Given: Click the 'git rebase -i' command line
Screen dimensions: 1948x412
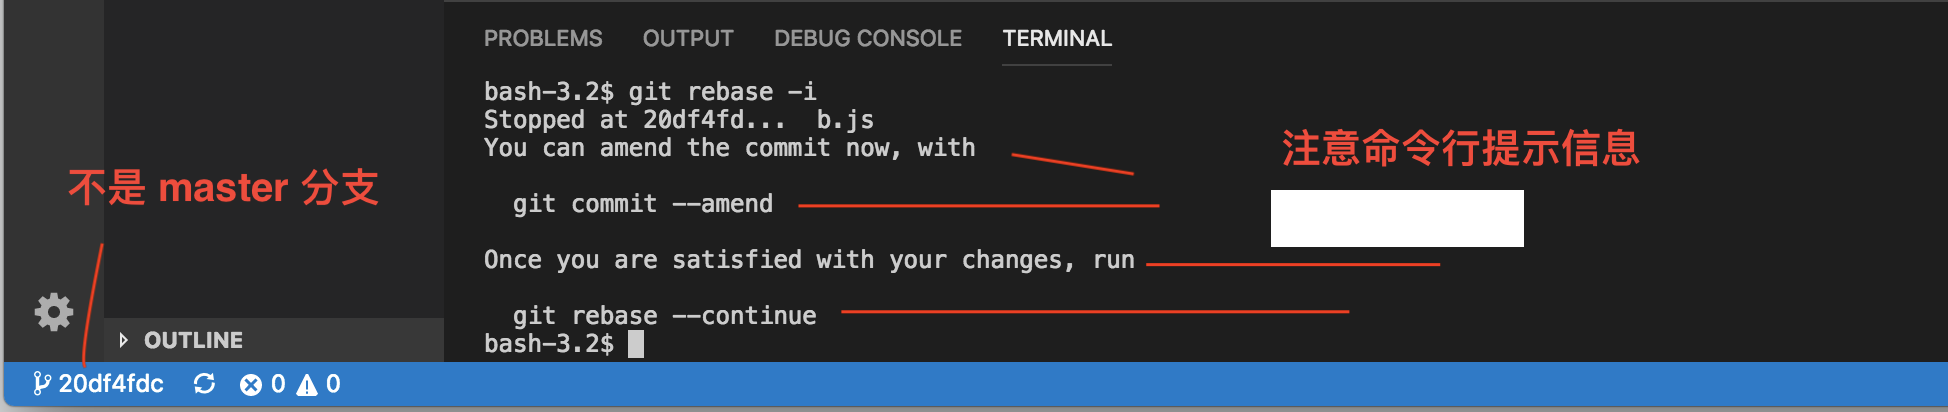Looking at the screenshot, I should coord(650,92).
